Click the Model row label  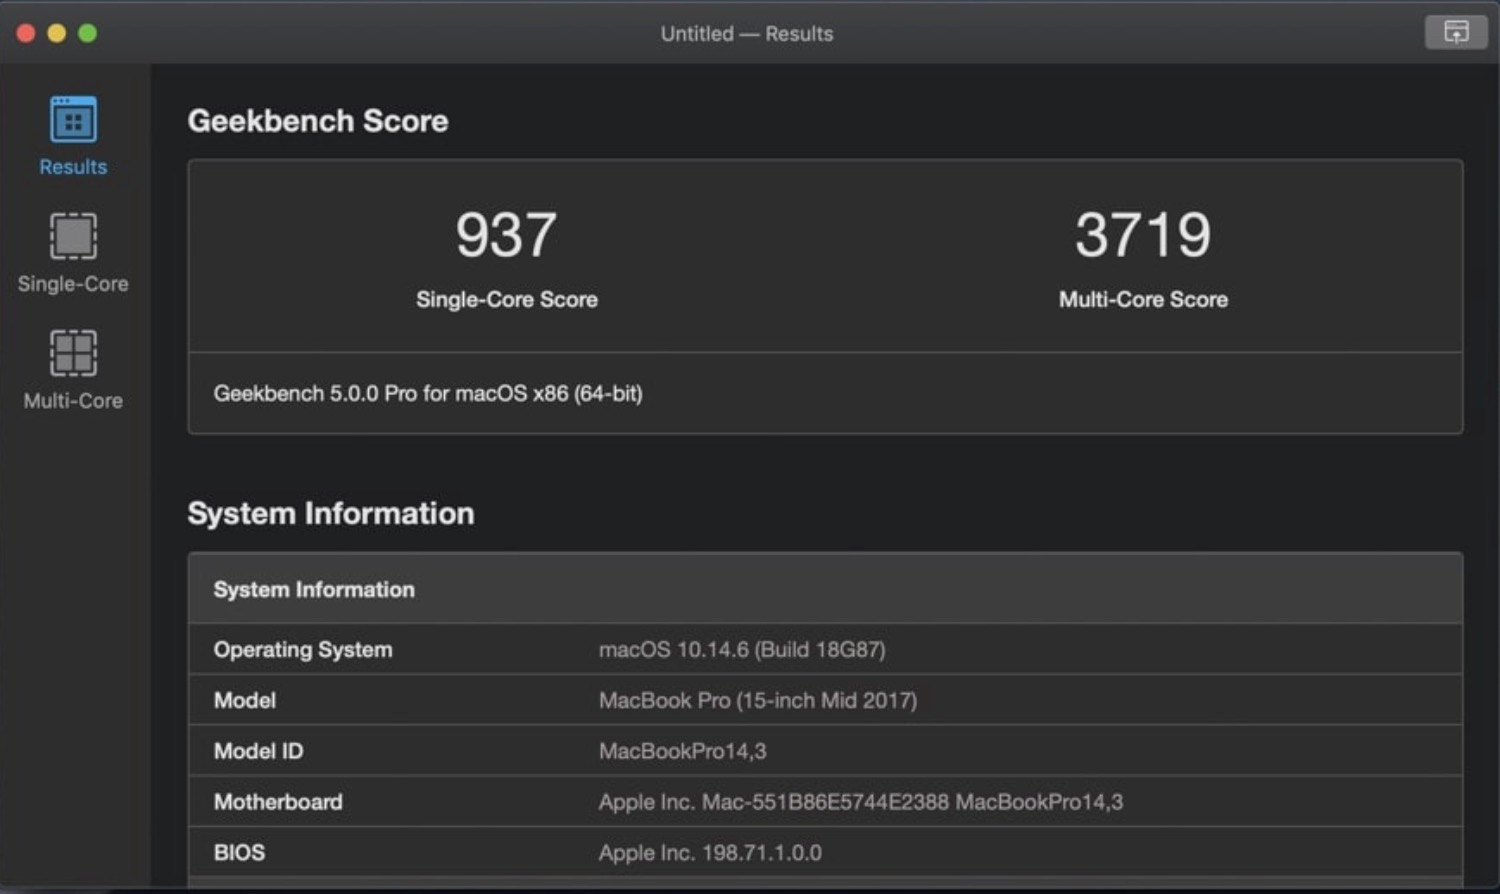tap(245, 700)
